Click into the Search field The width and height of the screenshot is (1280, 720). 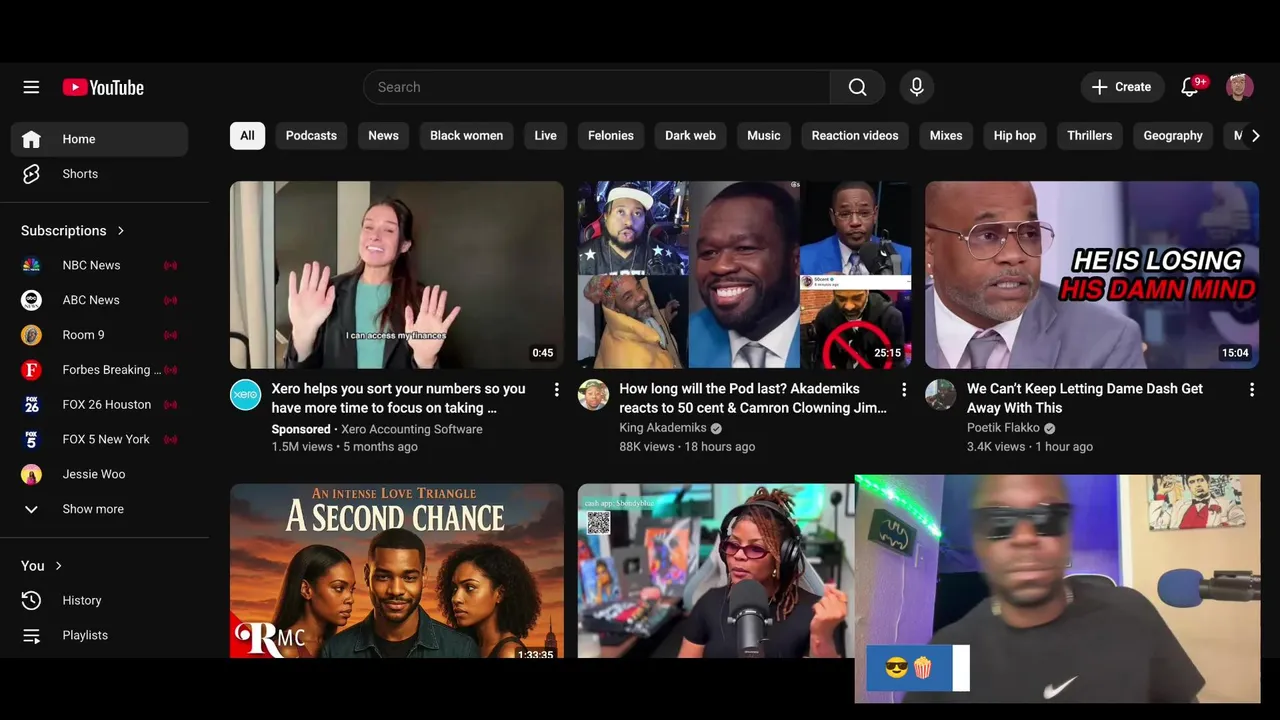tap(597, 87)
